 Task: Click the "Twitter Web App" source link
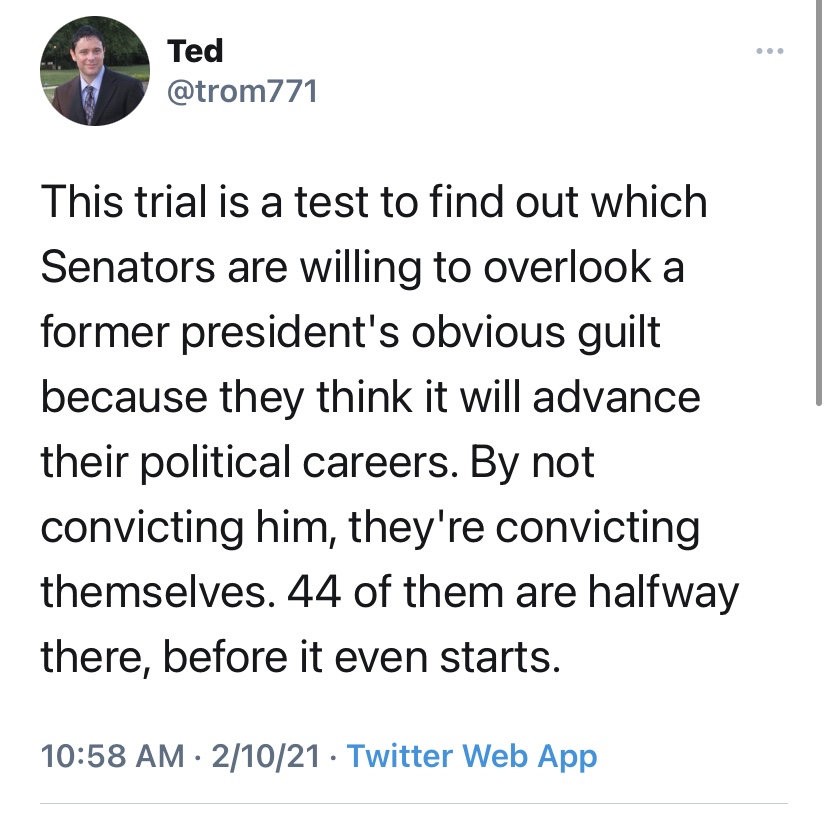tap(471, 756)
